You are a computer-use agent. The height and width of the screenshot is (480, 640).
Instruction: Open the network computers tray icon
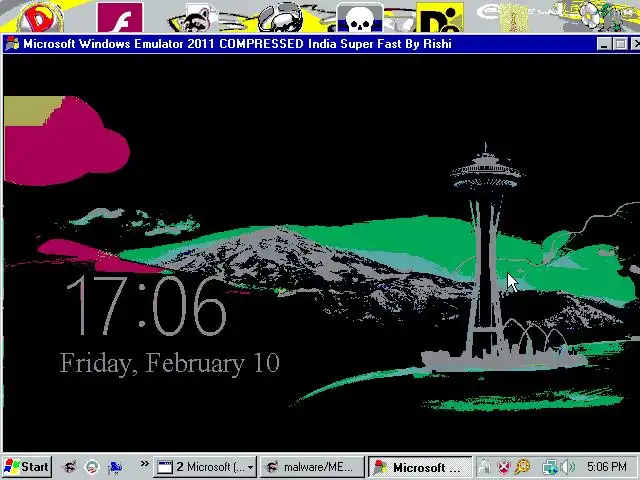(549, 467)
